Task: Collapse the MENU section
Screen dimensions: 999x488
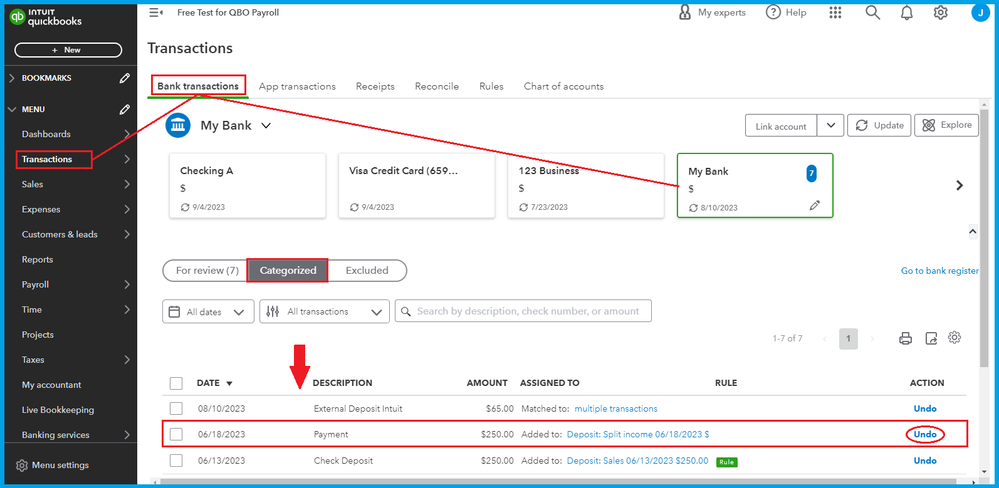Action: click(12, 110)
